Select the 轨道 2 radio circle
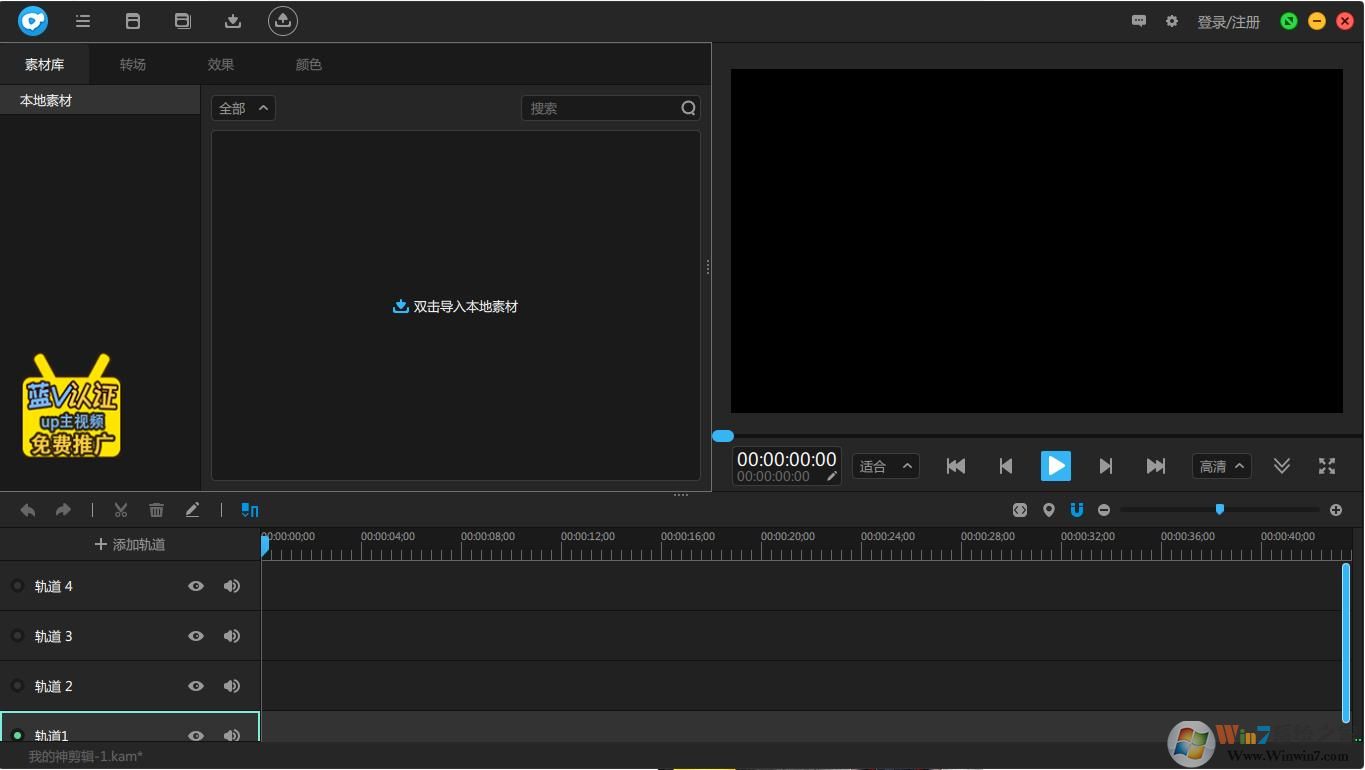The height and width of the screenshot is (770, 1365). click(x=17, y=686)
